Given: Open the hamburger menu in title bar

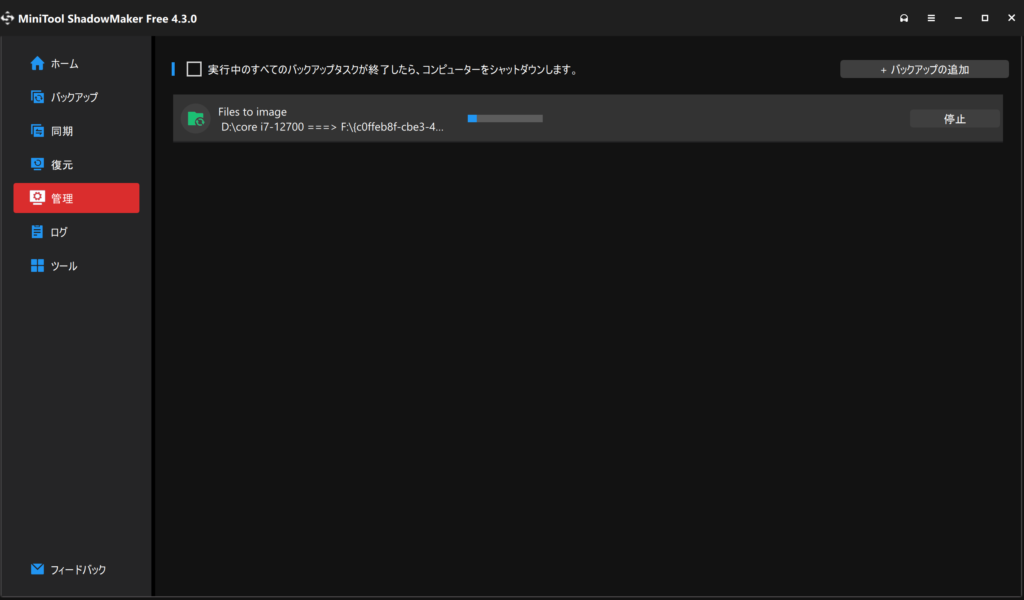Looking at the screenshot, I should pos(931,18).
